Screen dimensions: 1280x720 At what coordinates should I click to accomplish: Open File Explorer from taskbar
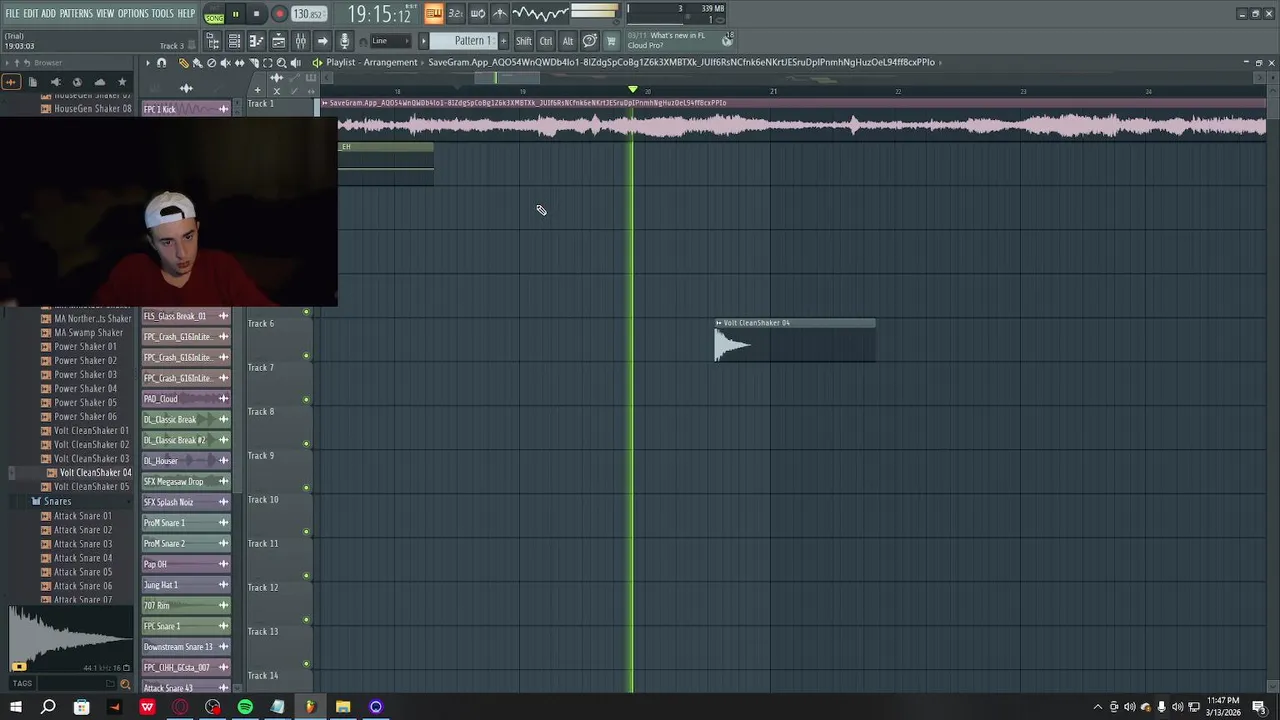point(343,707)
